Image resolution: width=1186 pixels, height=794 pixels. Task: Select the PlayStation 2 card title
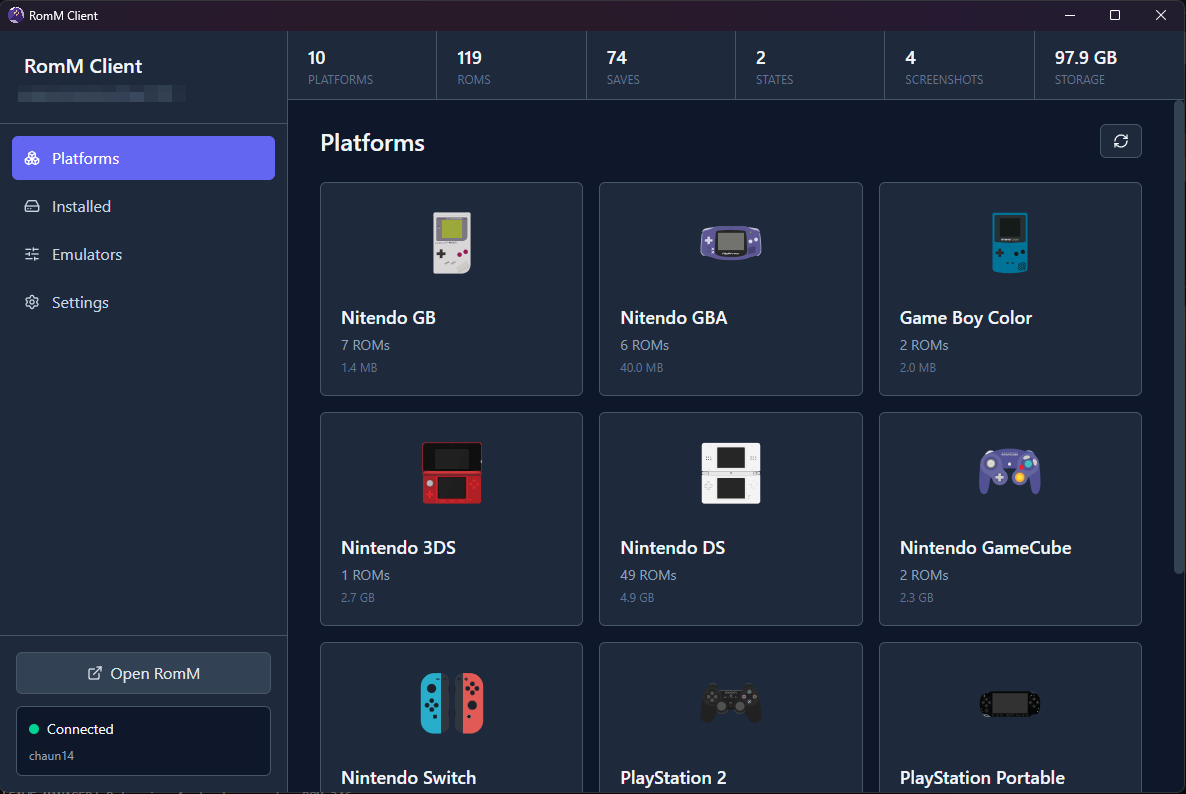(x=673, y=777)
